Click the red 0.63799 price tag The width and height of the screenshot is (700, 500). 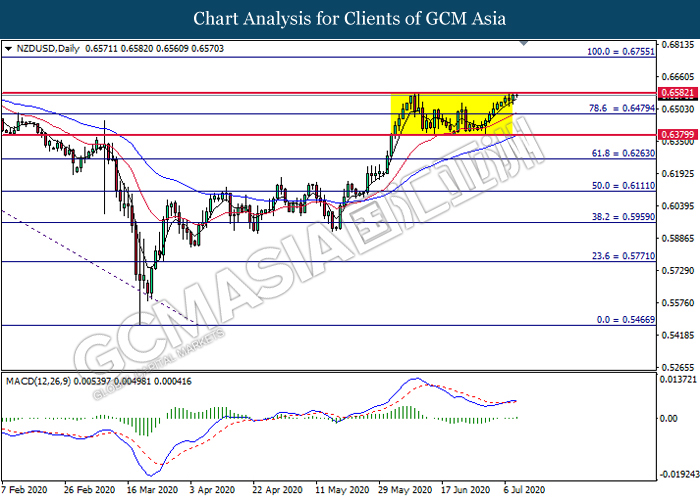pyautogui.click(x=677, y=134)
